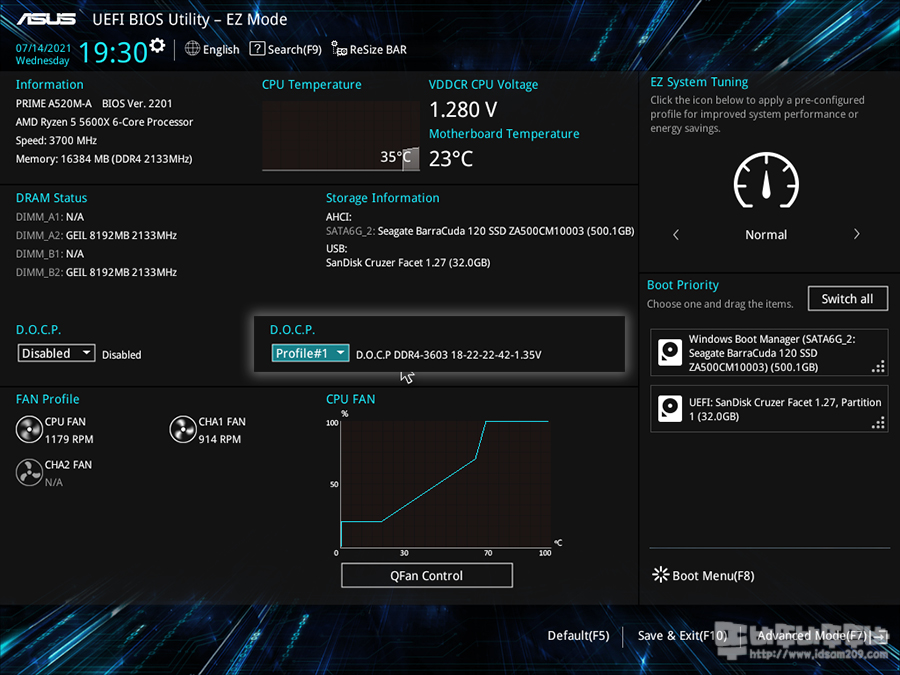The width and height of the screenshot is (900, 675).
Task: Select Windows Boot Manager boot entry
Action: 769,352
